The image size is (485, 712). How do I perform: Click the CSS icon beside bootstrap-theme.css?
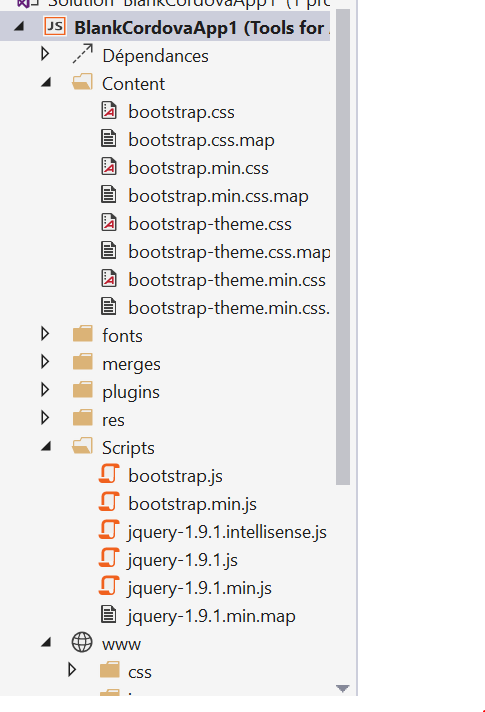pos(109,223)
